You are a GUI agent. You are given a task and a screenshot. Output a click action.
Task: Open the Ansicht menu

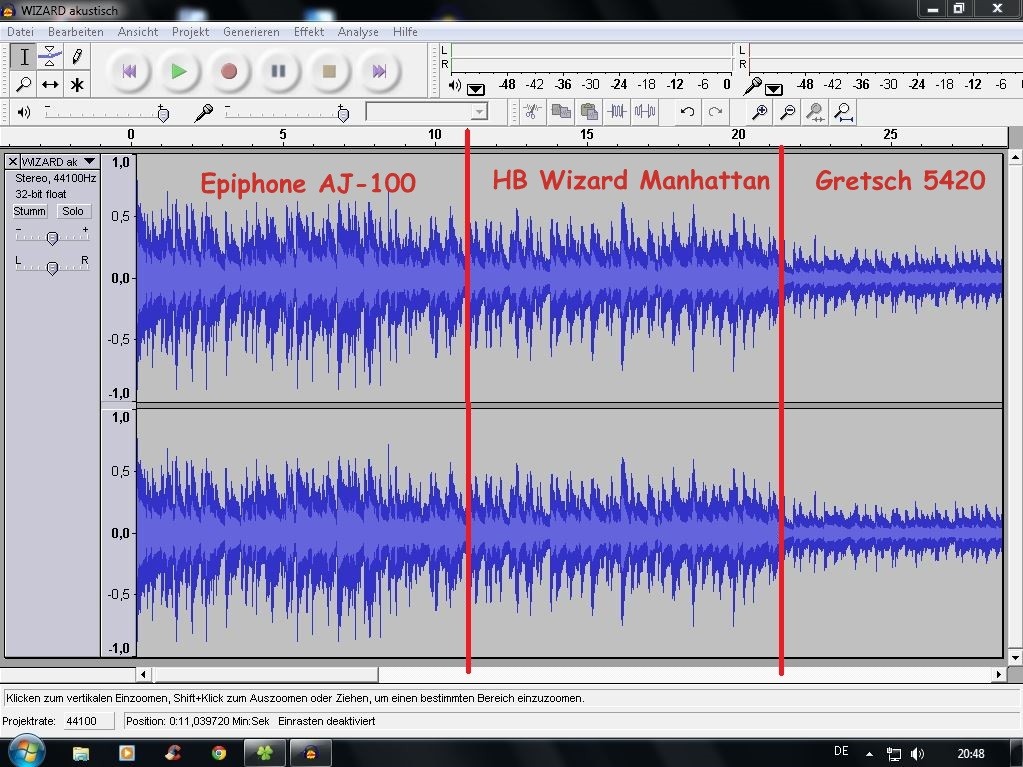coord(138,31)
